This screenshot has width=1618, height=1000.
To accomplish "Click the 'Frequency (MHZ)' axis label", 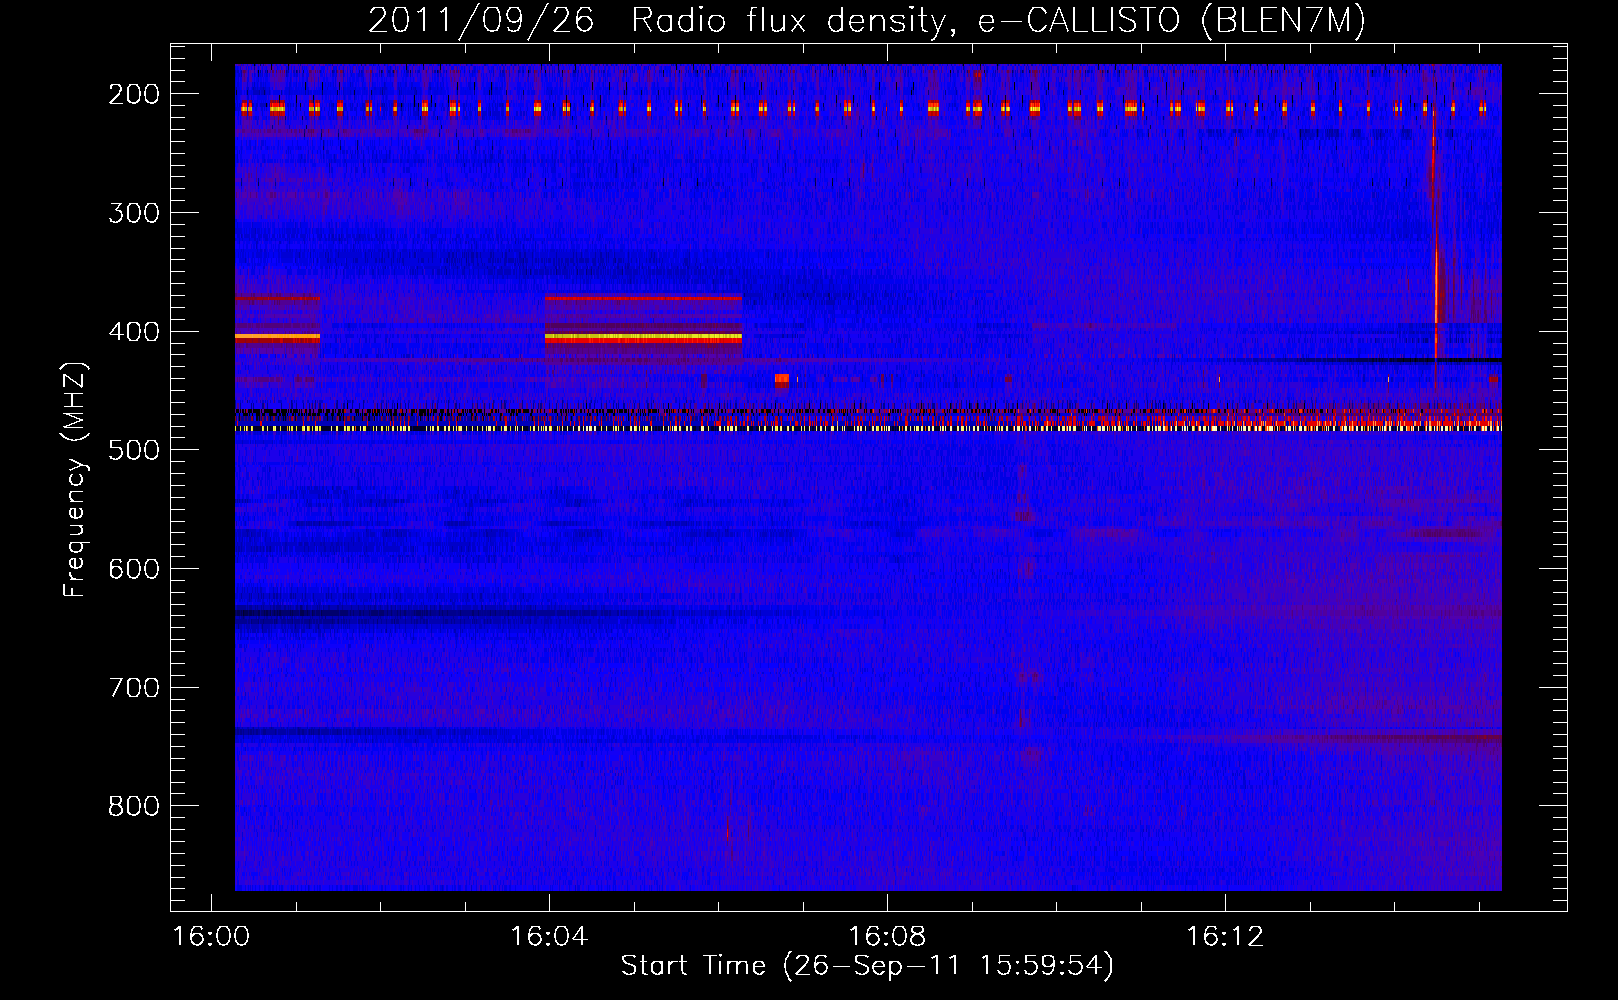I will (75, 479).
